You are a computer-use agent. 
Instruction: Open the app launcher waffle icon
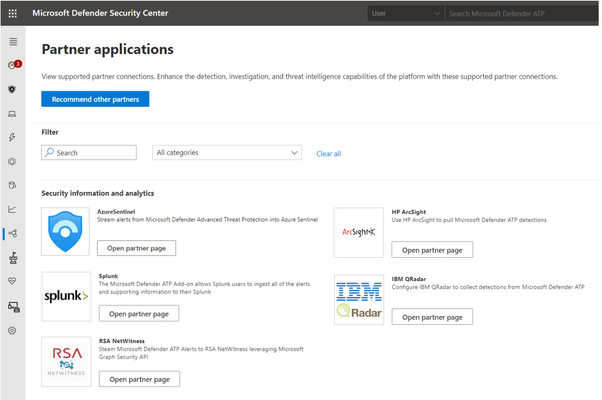coord(13,13)
